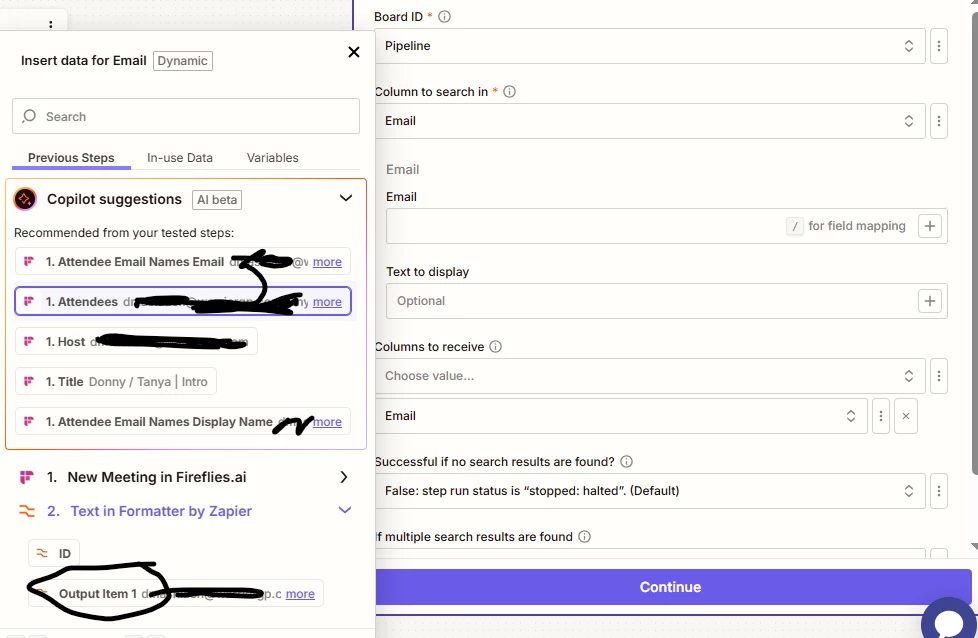Select the 1. Attendees suggestion
Image resolution: width=978 pixels, height=638 pixels.
pos(183,301)
